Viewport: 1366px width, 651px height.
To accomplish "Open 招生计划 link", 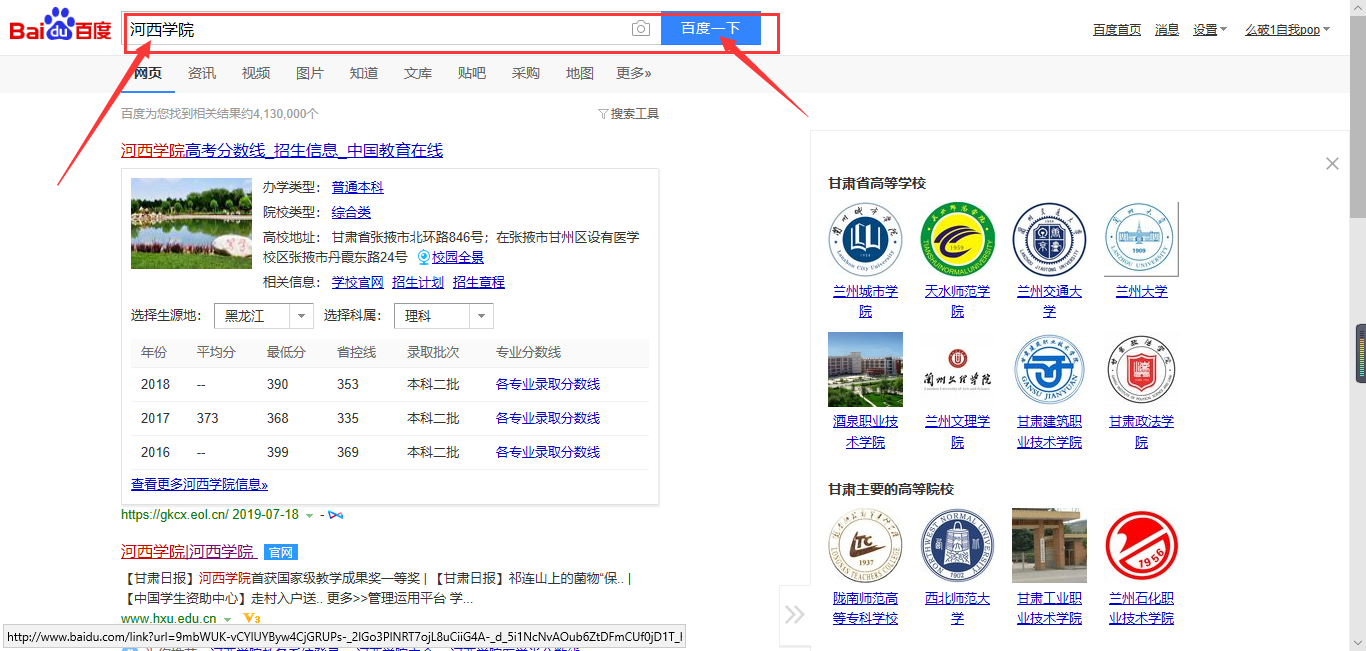I will click(418, 283).
